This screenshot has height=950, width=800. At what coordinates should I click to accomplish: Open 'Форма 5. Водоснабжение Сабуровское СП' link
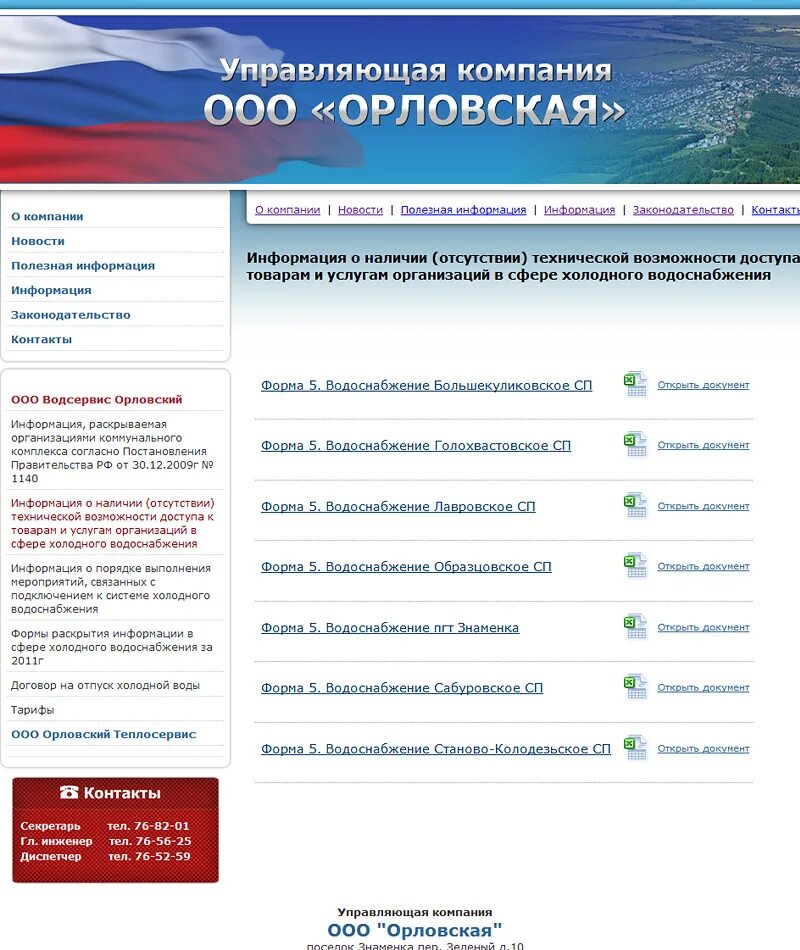click(x=402, y=688)
